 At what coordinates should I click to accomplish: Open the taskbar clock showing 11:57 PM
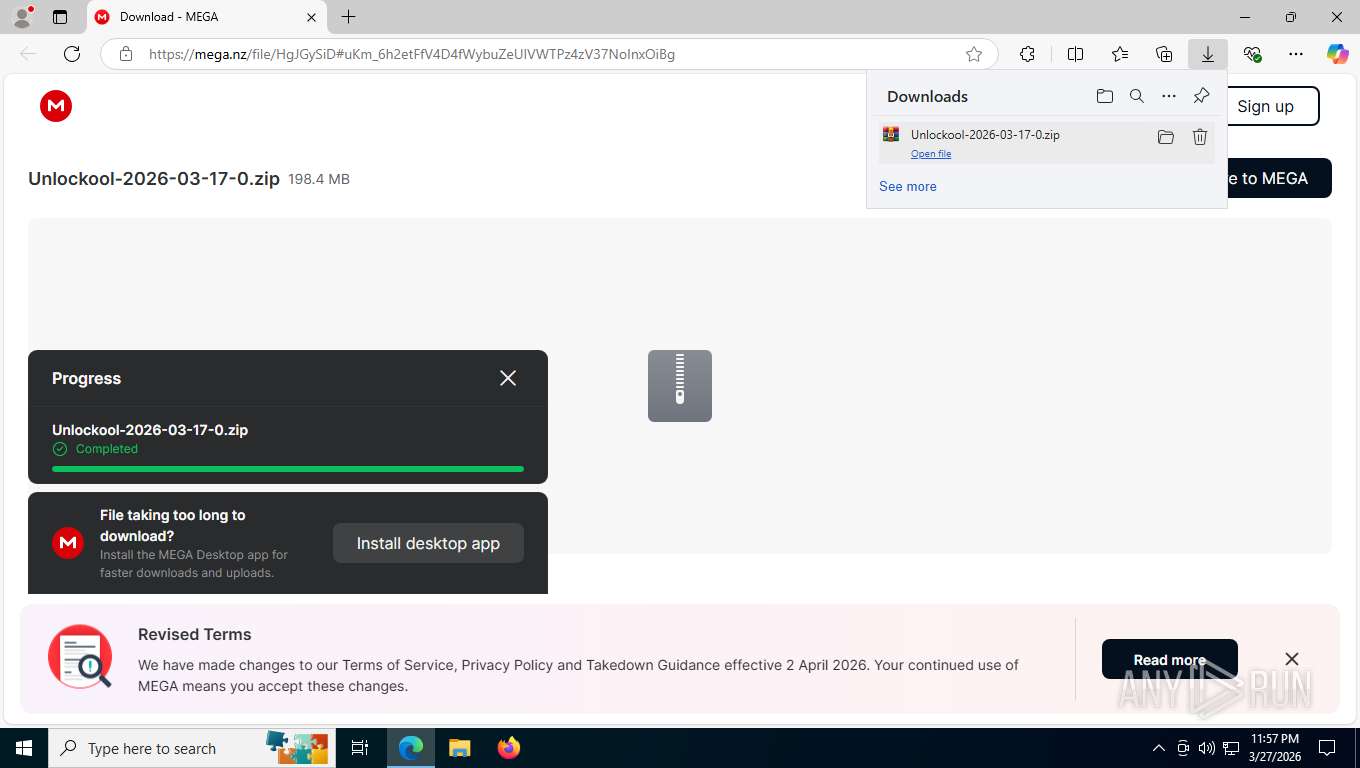coord(1274,748)
